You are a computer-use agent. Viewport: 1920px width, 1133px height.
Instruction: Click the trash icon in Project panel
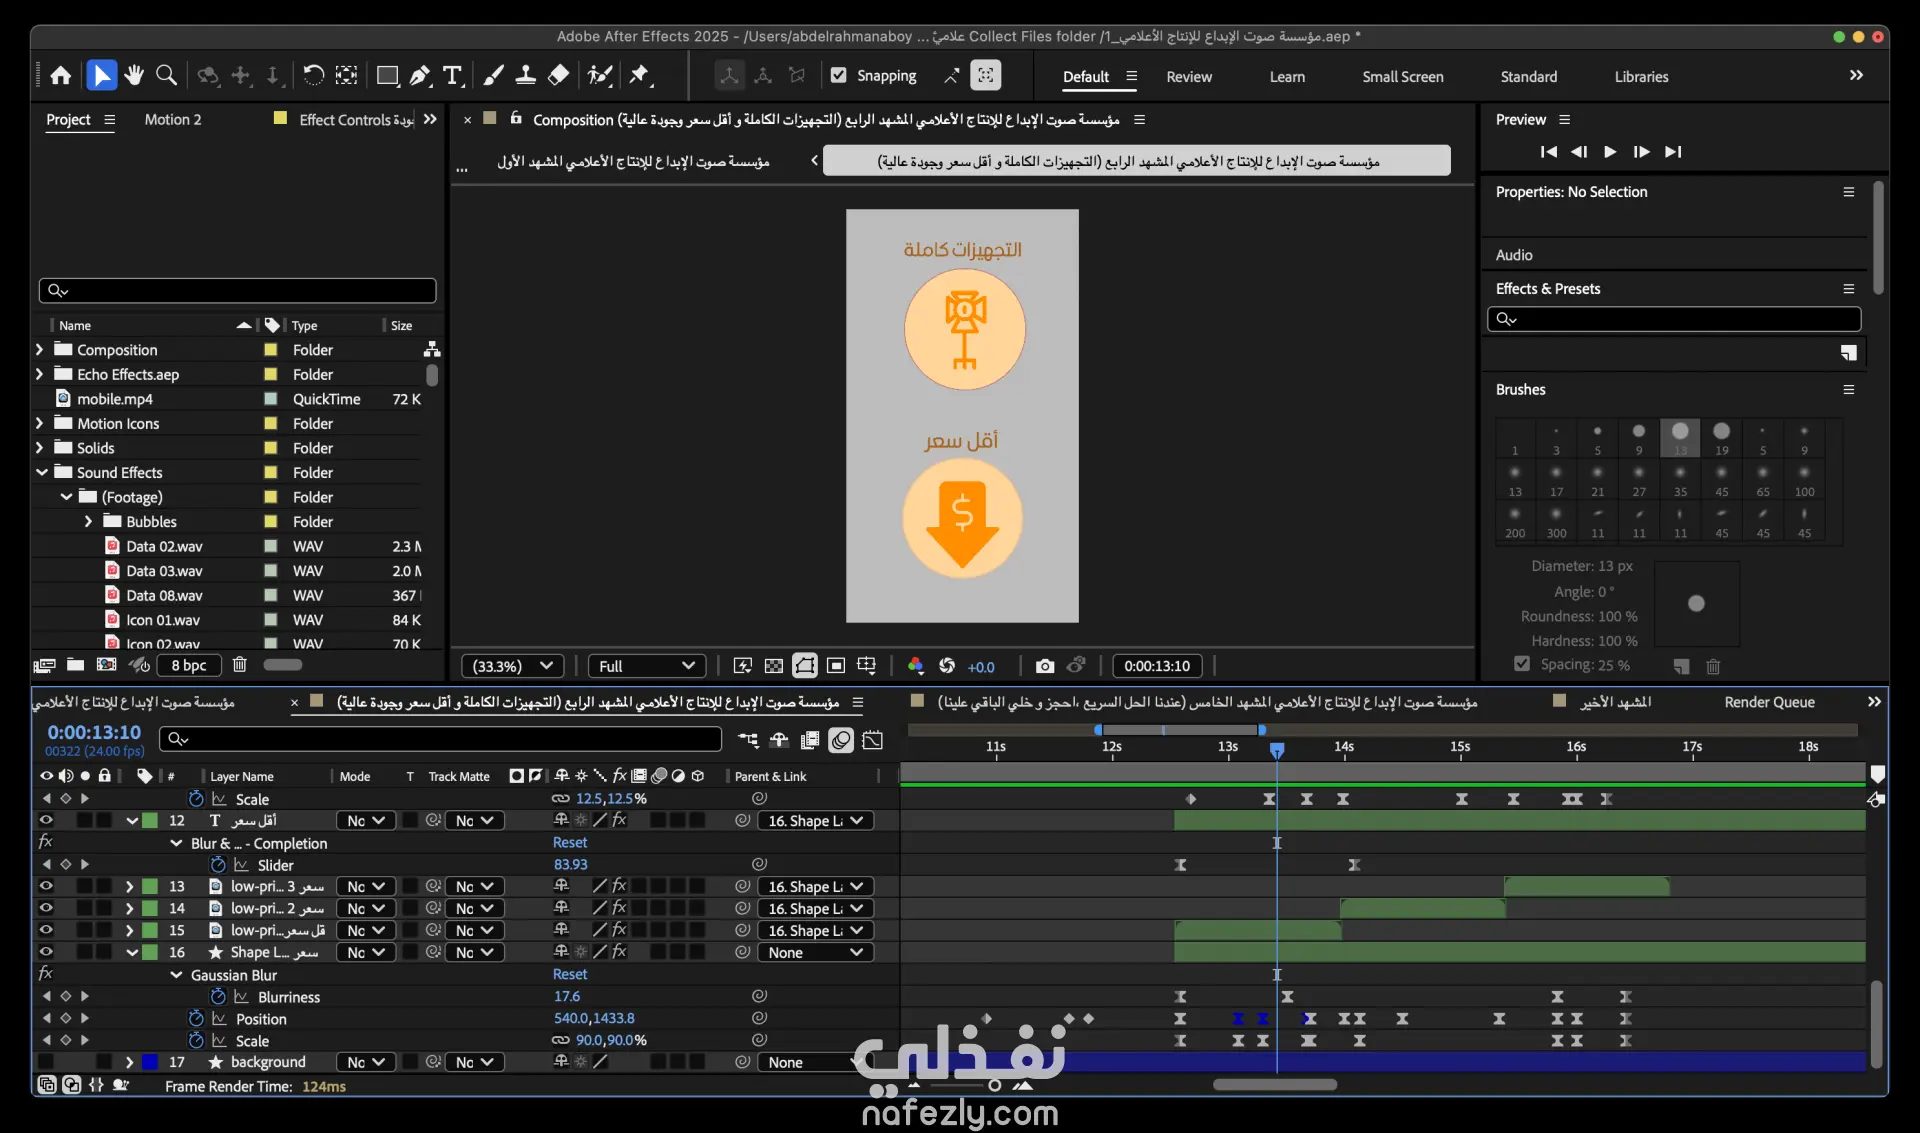point(240,665)
